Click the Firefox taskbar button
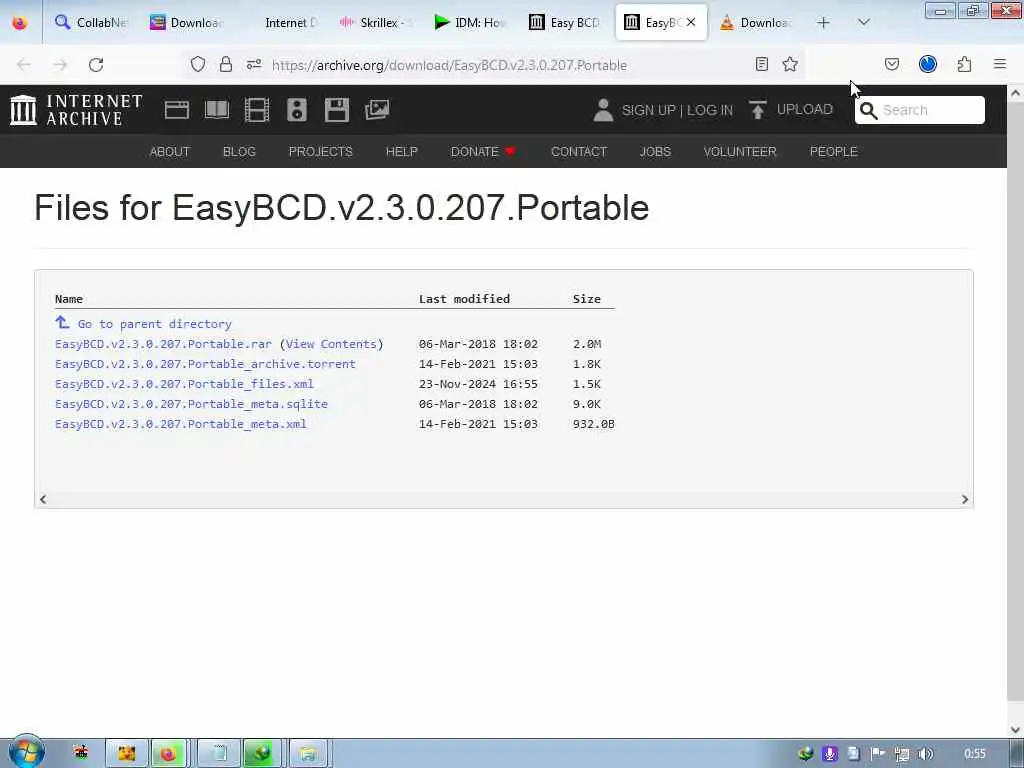The height and width of the screenshot is (768, 1024). coord(168,754)
